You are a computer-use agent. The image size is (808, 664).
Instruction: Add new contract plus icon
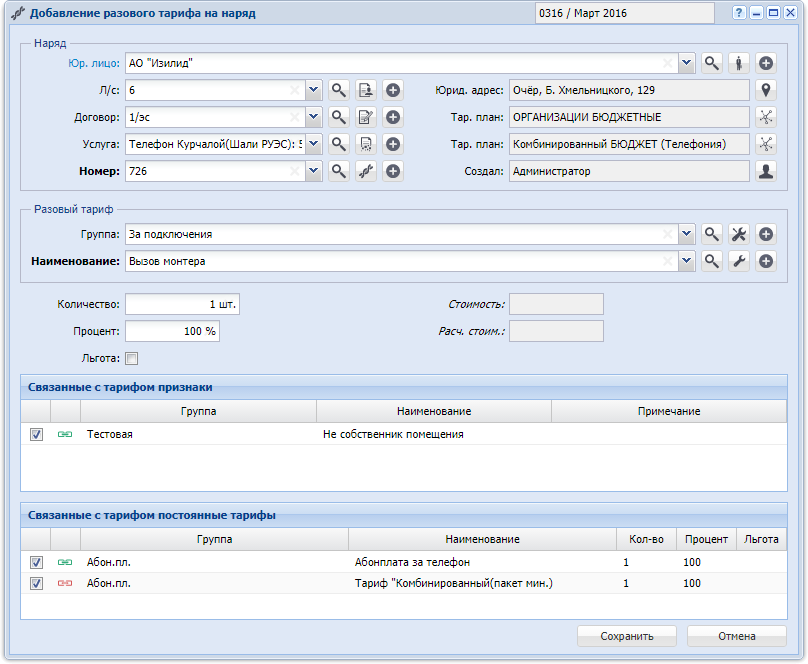pyautogui.click(x=393, y=117)
